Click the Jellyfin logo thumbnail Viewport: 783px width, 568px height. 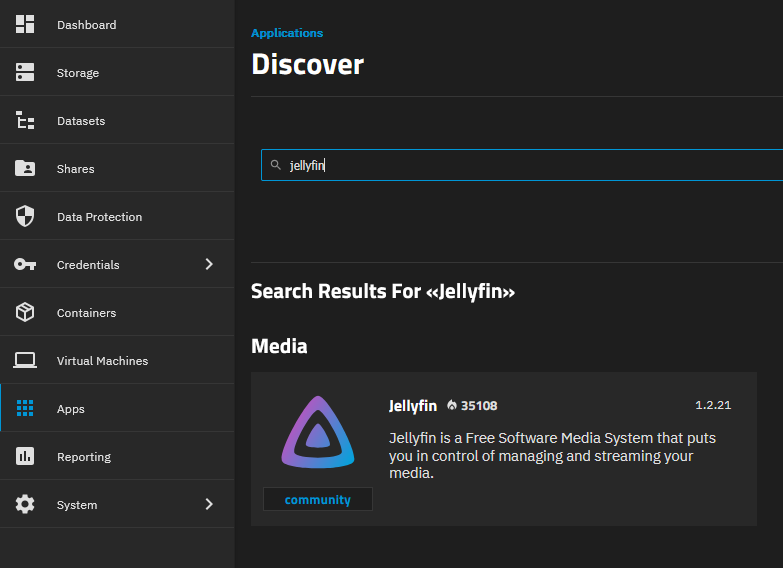[x=317, y=434]
